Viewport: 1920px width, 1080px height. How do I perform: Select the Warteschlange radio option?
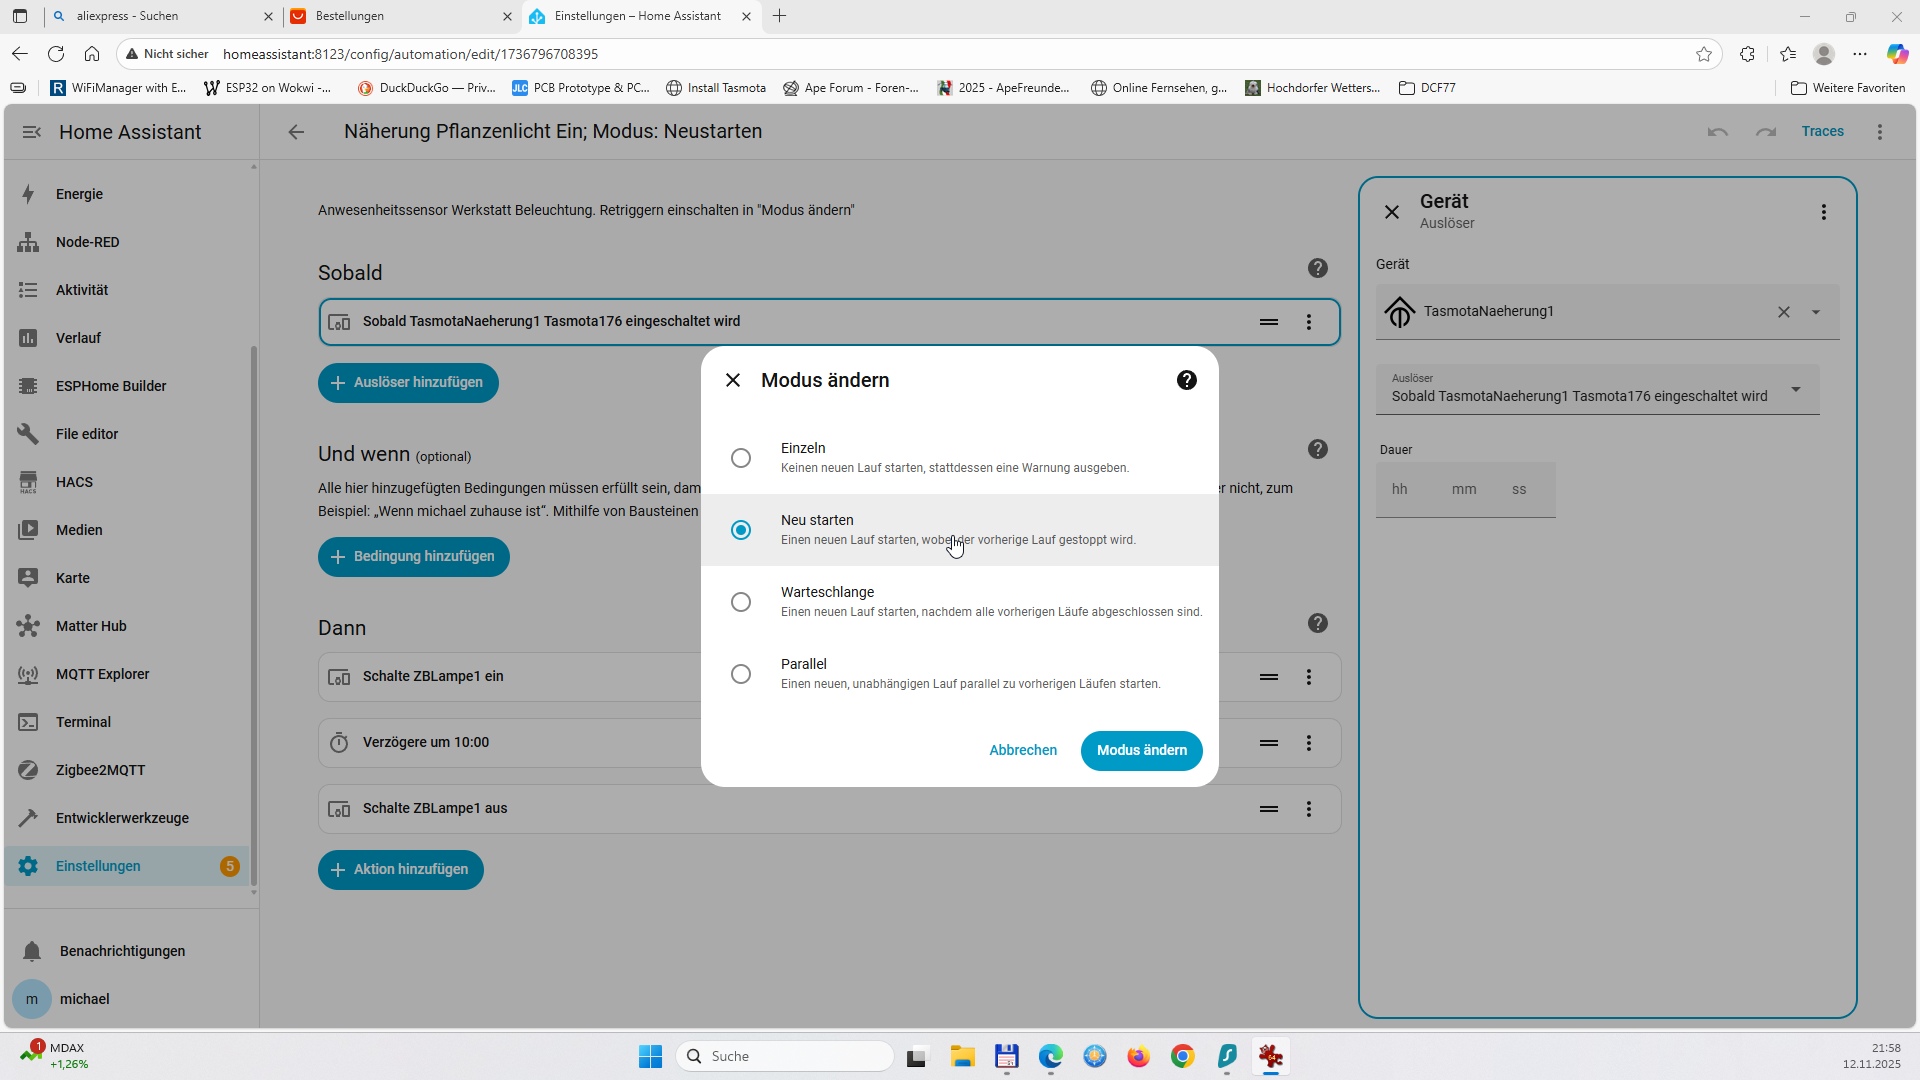pos(741,602)
